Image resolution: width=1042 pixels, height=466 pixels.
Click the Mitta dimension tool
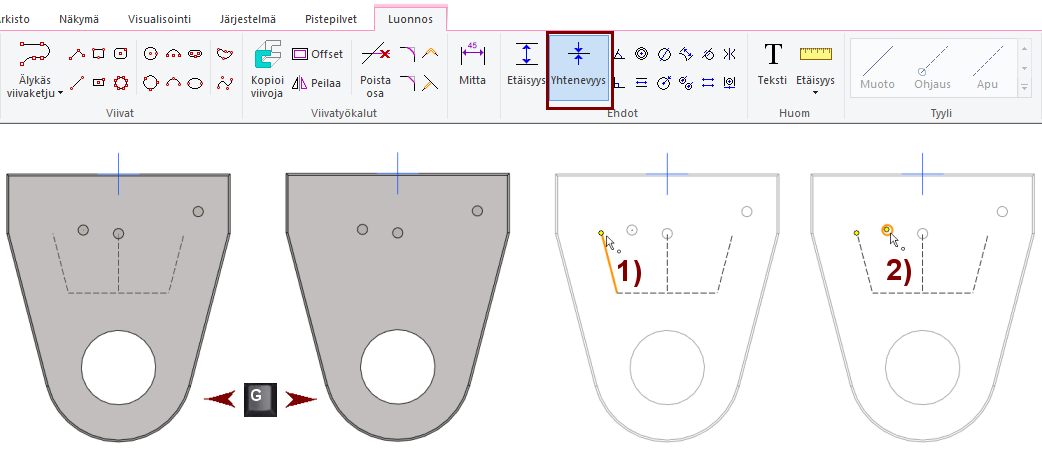point(472,66)
